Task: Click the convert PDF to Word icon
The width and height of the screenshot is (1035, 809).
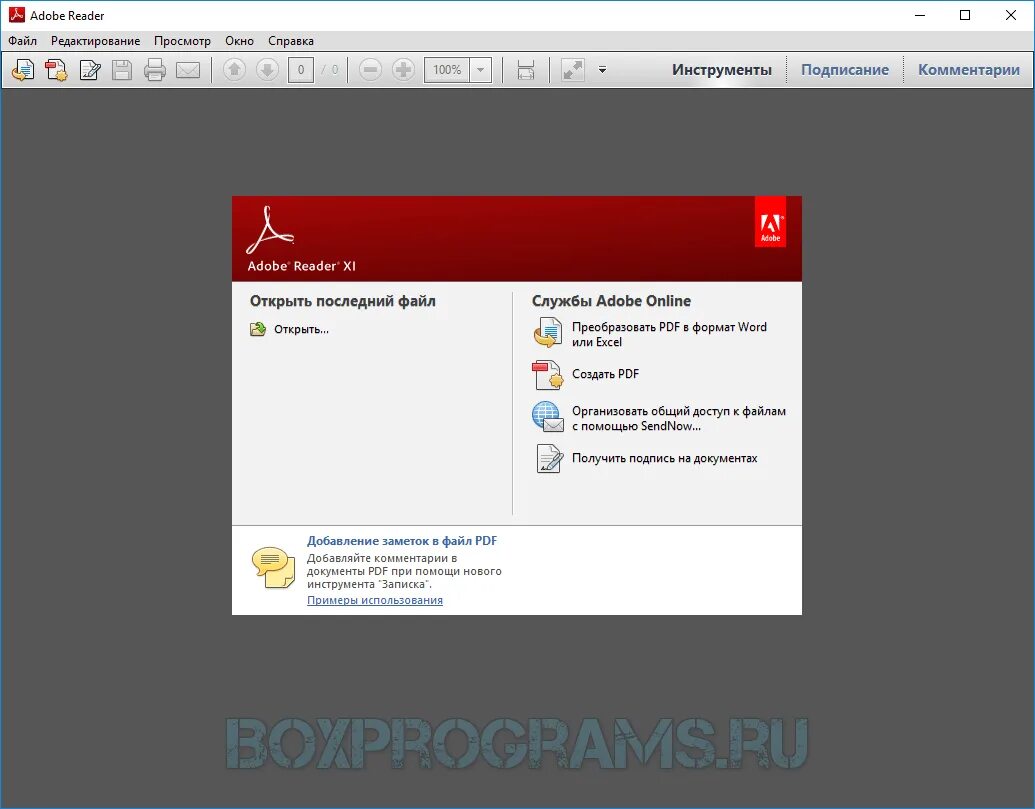Action: coord(547,332)
